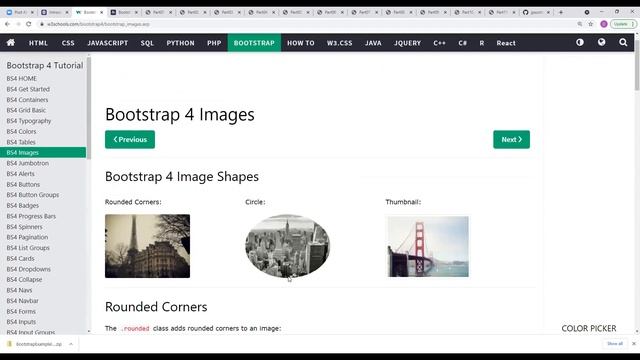Open BS4 Alerts link
Viewport: 640px width, 360px height.
(20, 173)
